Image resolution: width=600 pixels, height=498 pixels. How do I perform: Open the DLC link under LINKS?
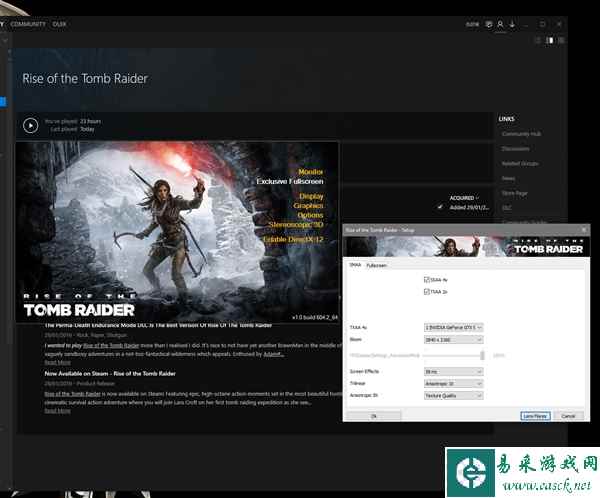click(507, 208)
